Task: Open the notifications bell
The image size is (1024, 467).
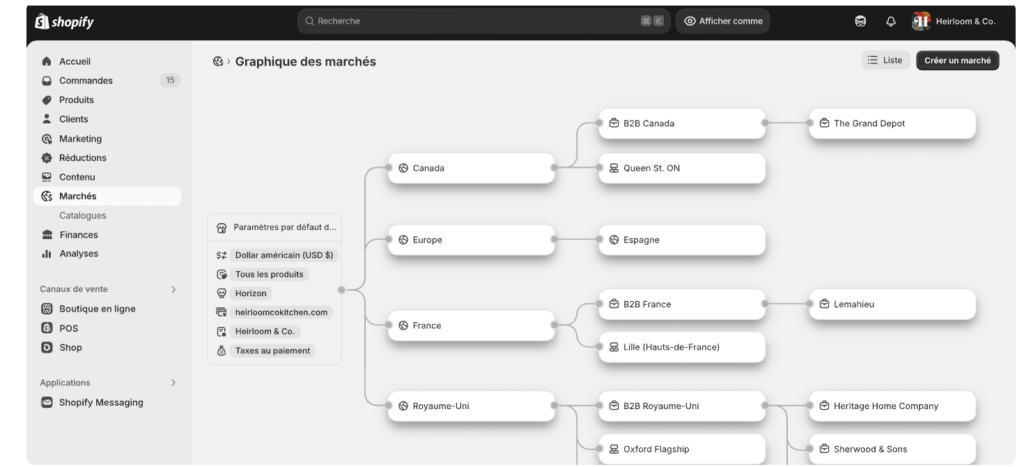Action: (x=891, y=22)
